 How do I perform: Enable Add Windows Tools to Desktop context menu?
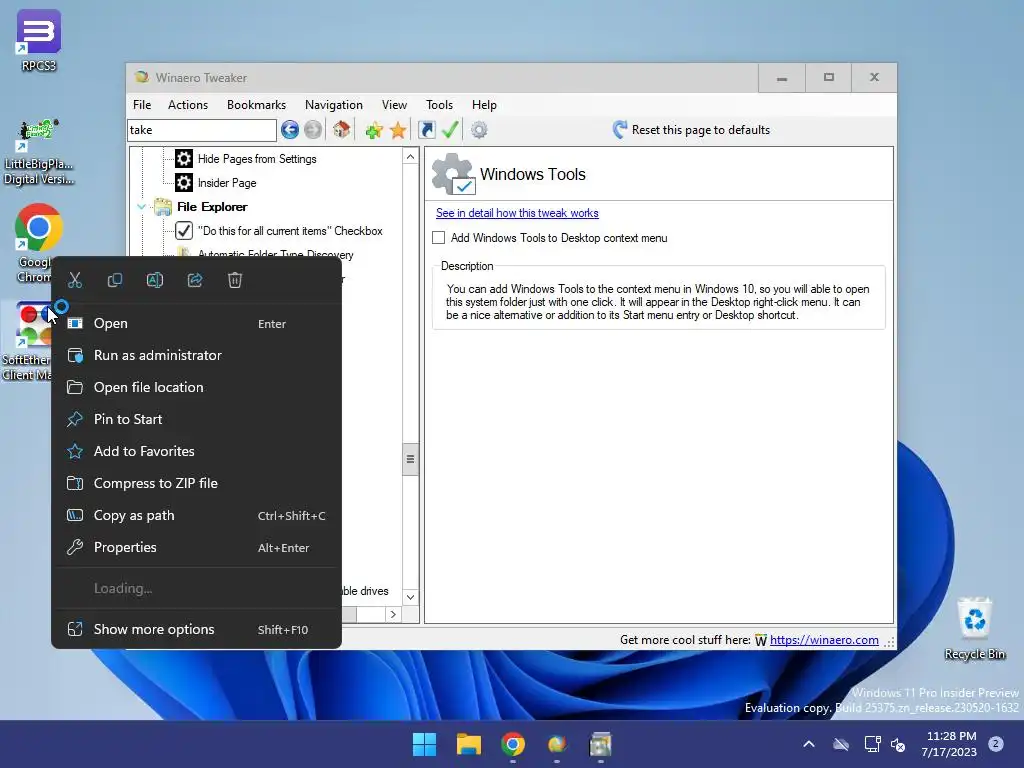click(439, 238)
